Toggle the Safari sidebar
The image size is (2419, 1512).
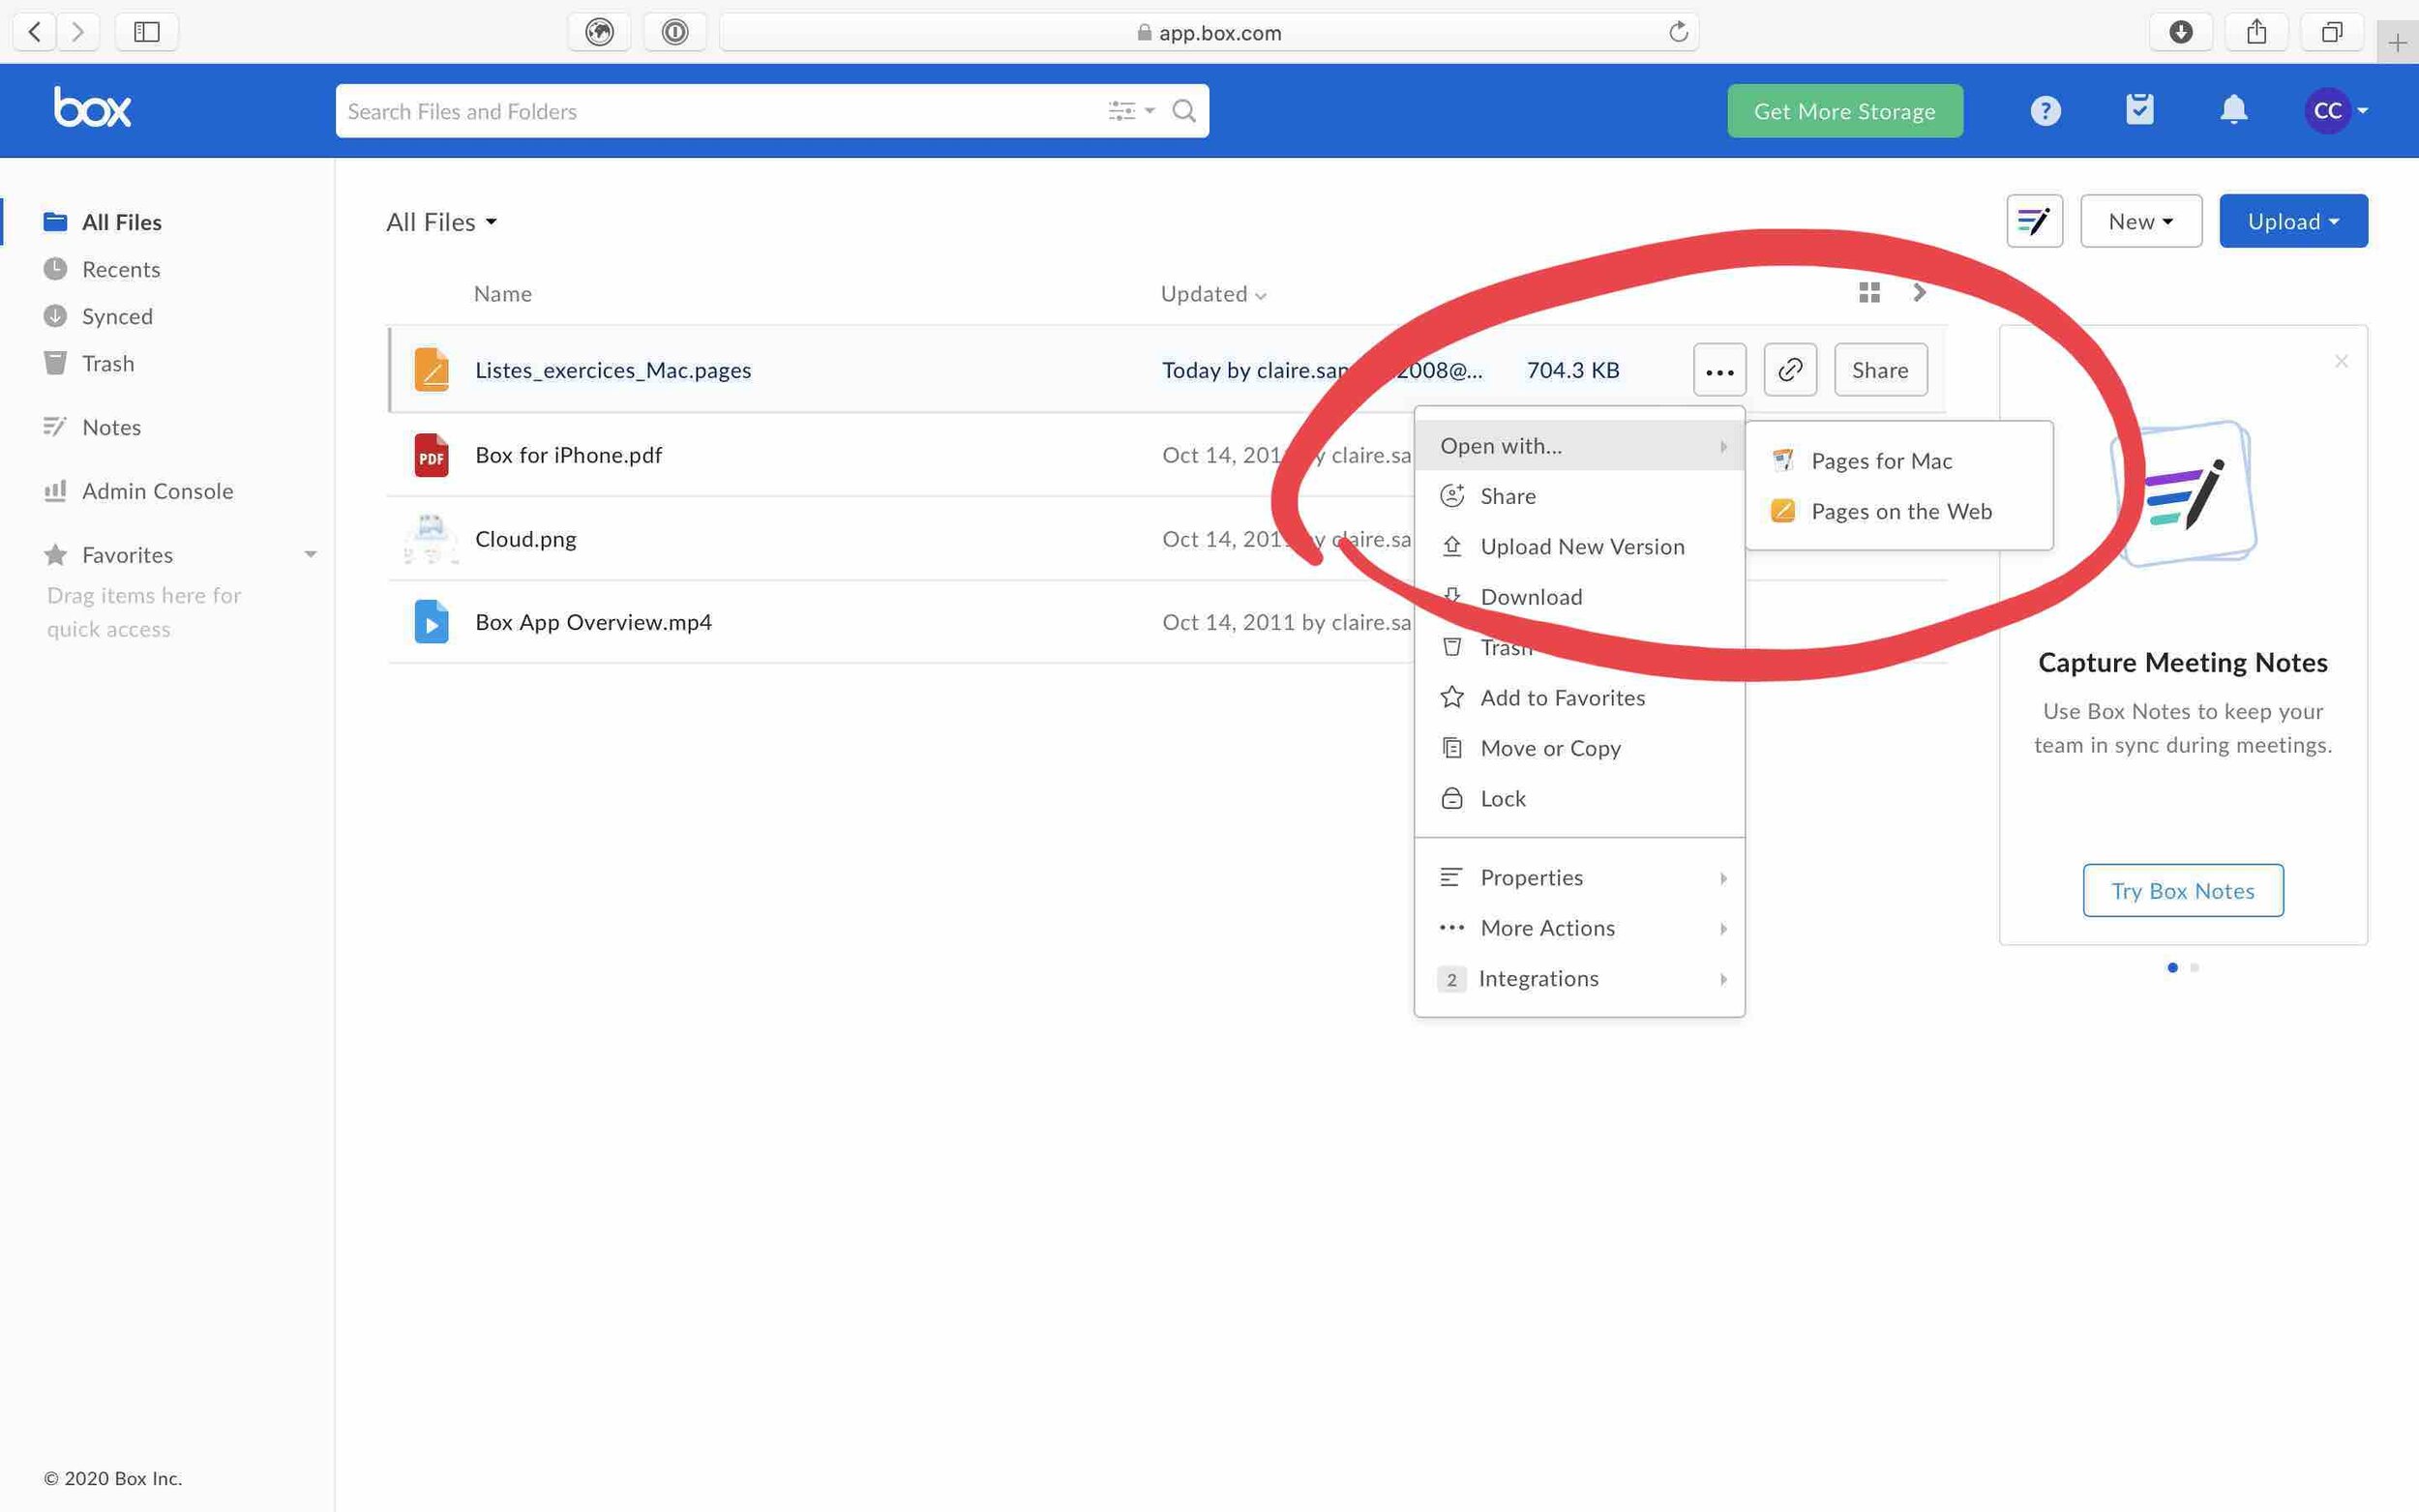(x=147, y=32)
